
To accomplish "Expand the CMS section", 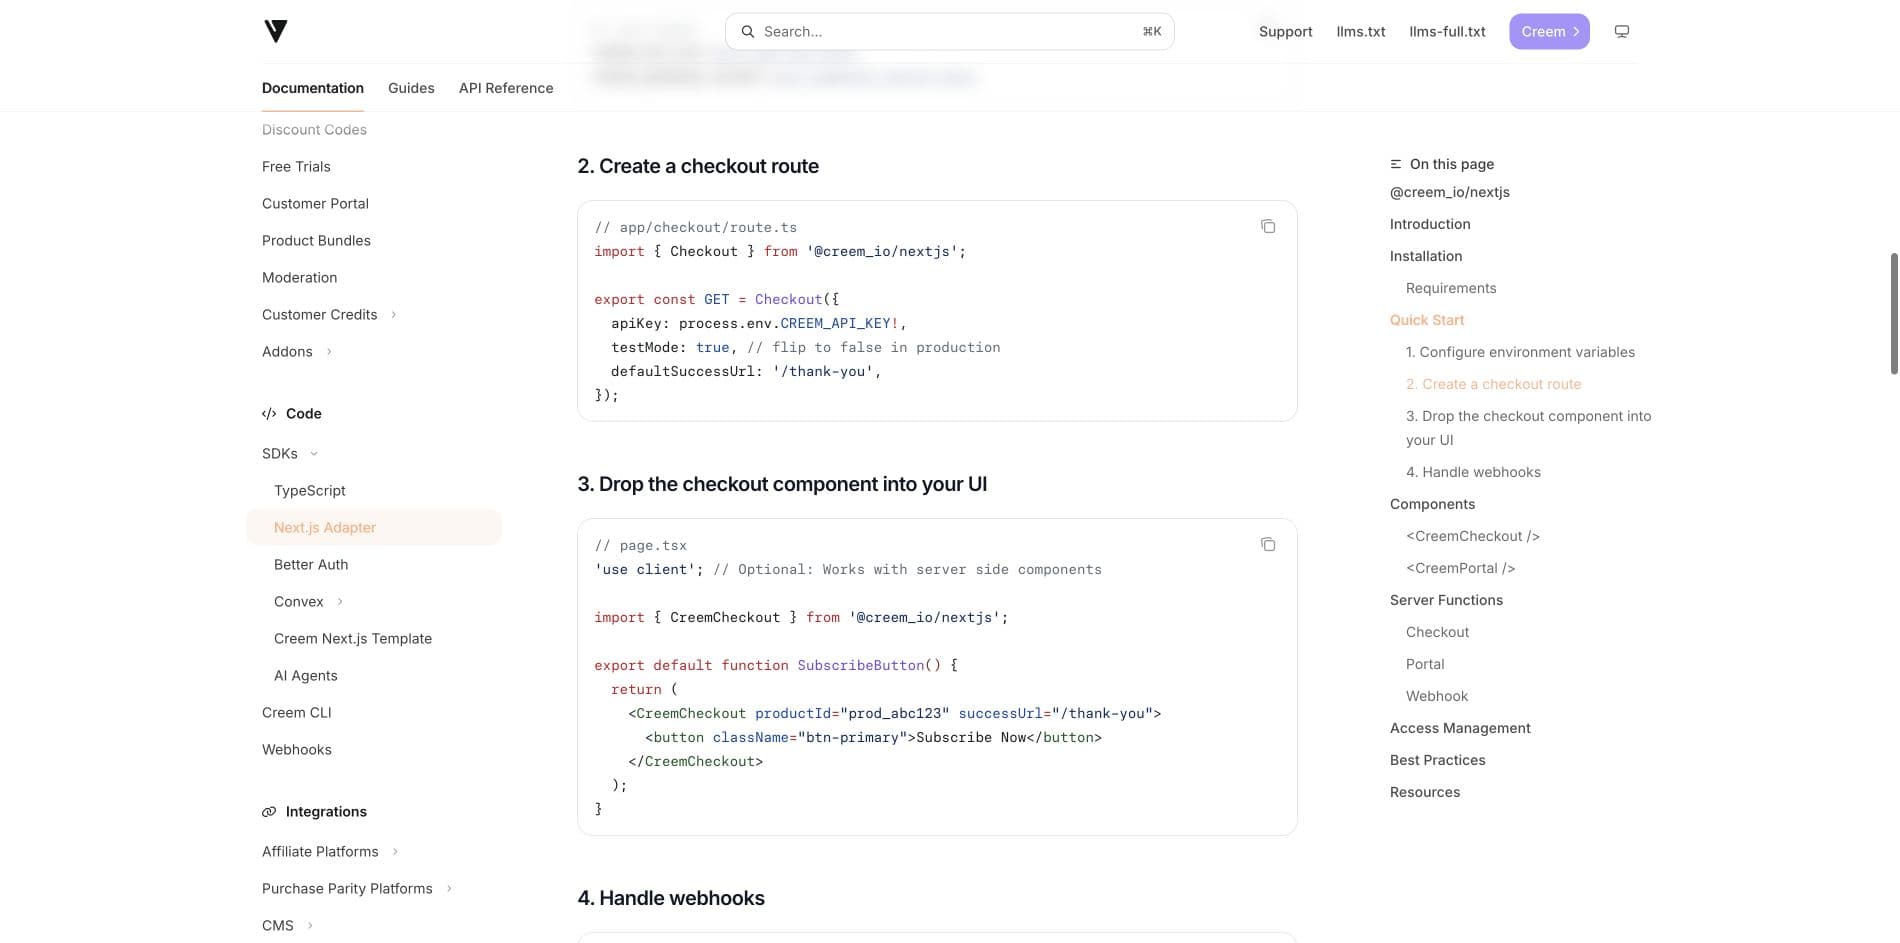I will pos(288,926).
